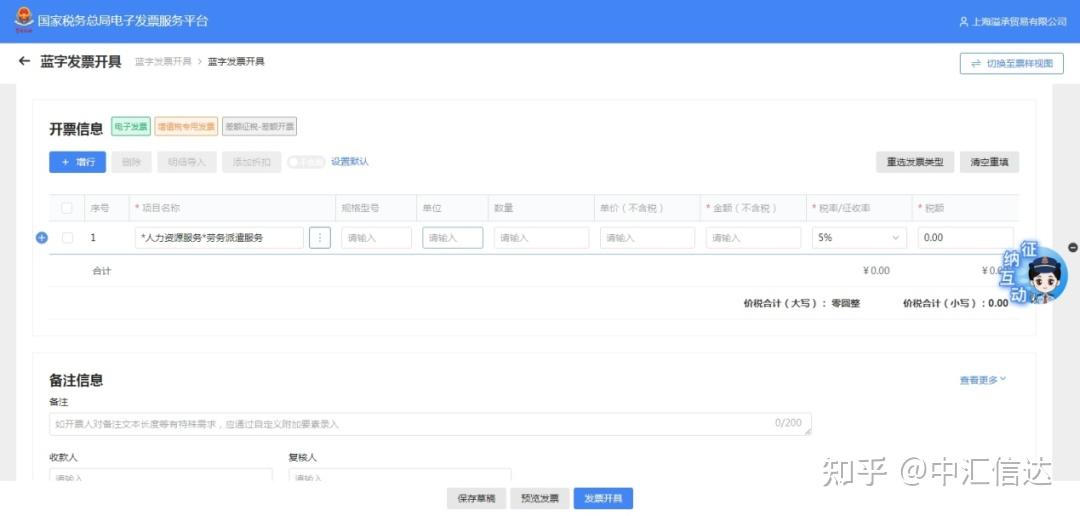Click the 价税合计(小写) 0.00 text
The width and height of the screenshot is (1080, 516).
tap(956, 303)
